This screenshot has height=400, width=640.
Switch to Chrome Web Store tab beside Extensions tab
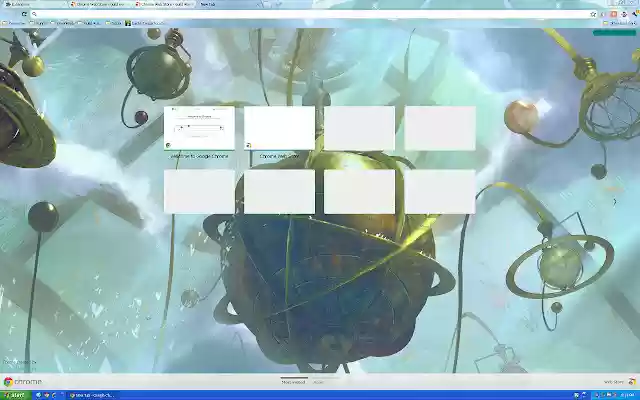click(100, 4)
